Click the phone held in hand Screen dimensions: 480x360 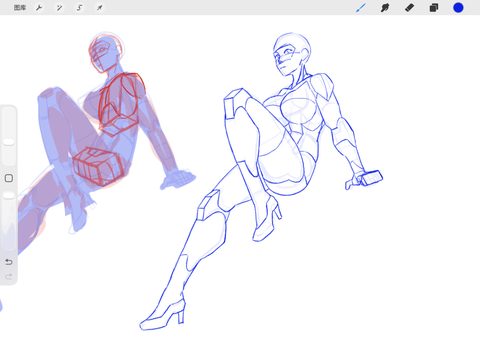coord(372,178)
